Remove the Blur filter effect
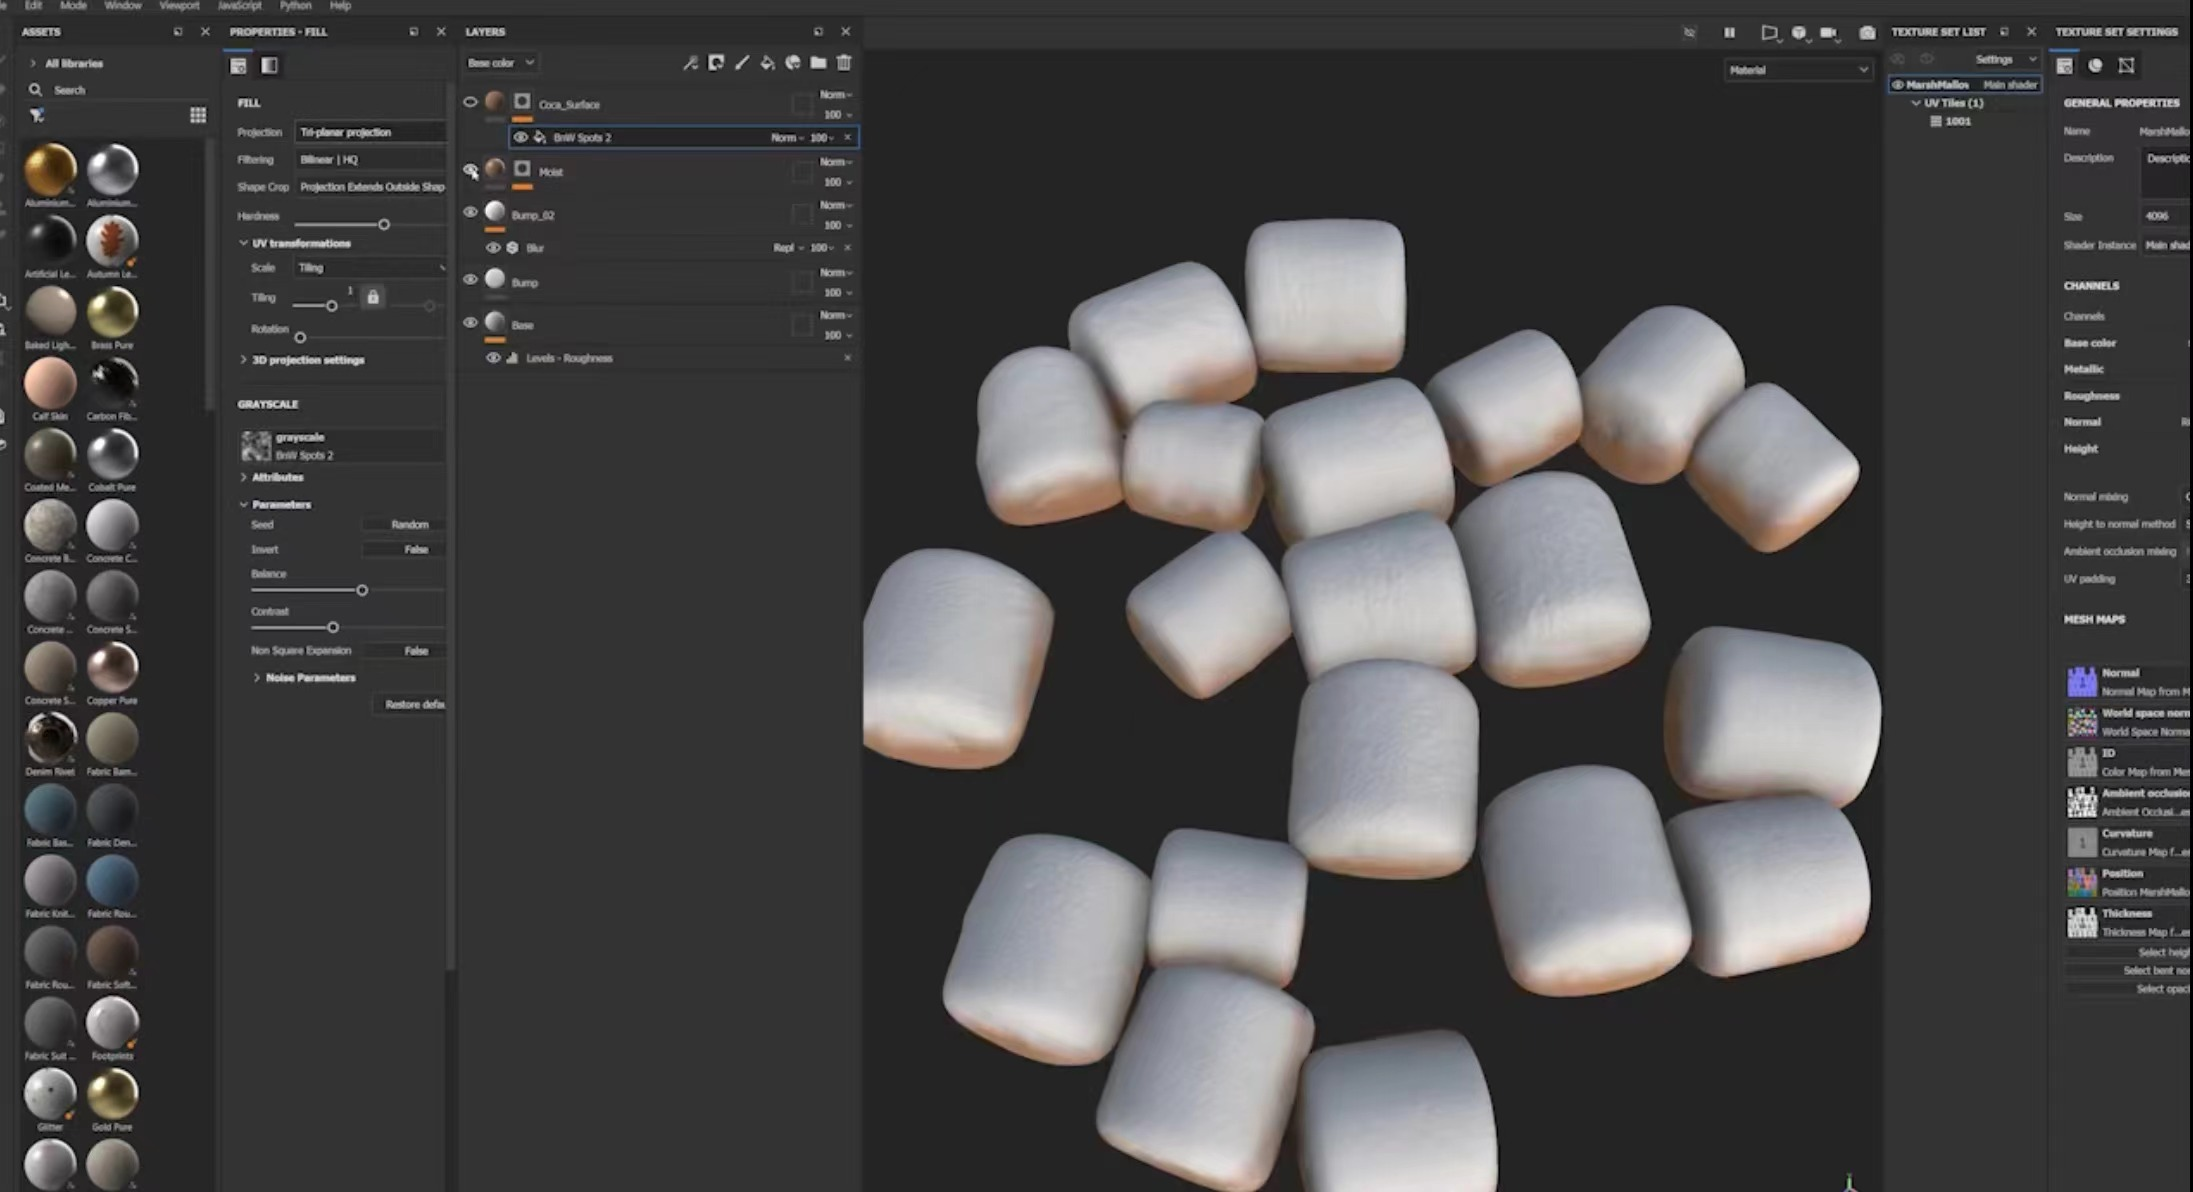Image resolution: width=2193 pixels, height=1192 pixels. coord(847,248)
